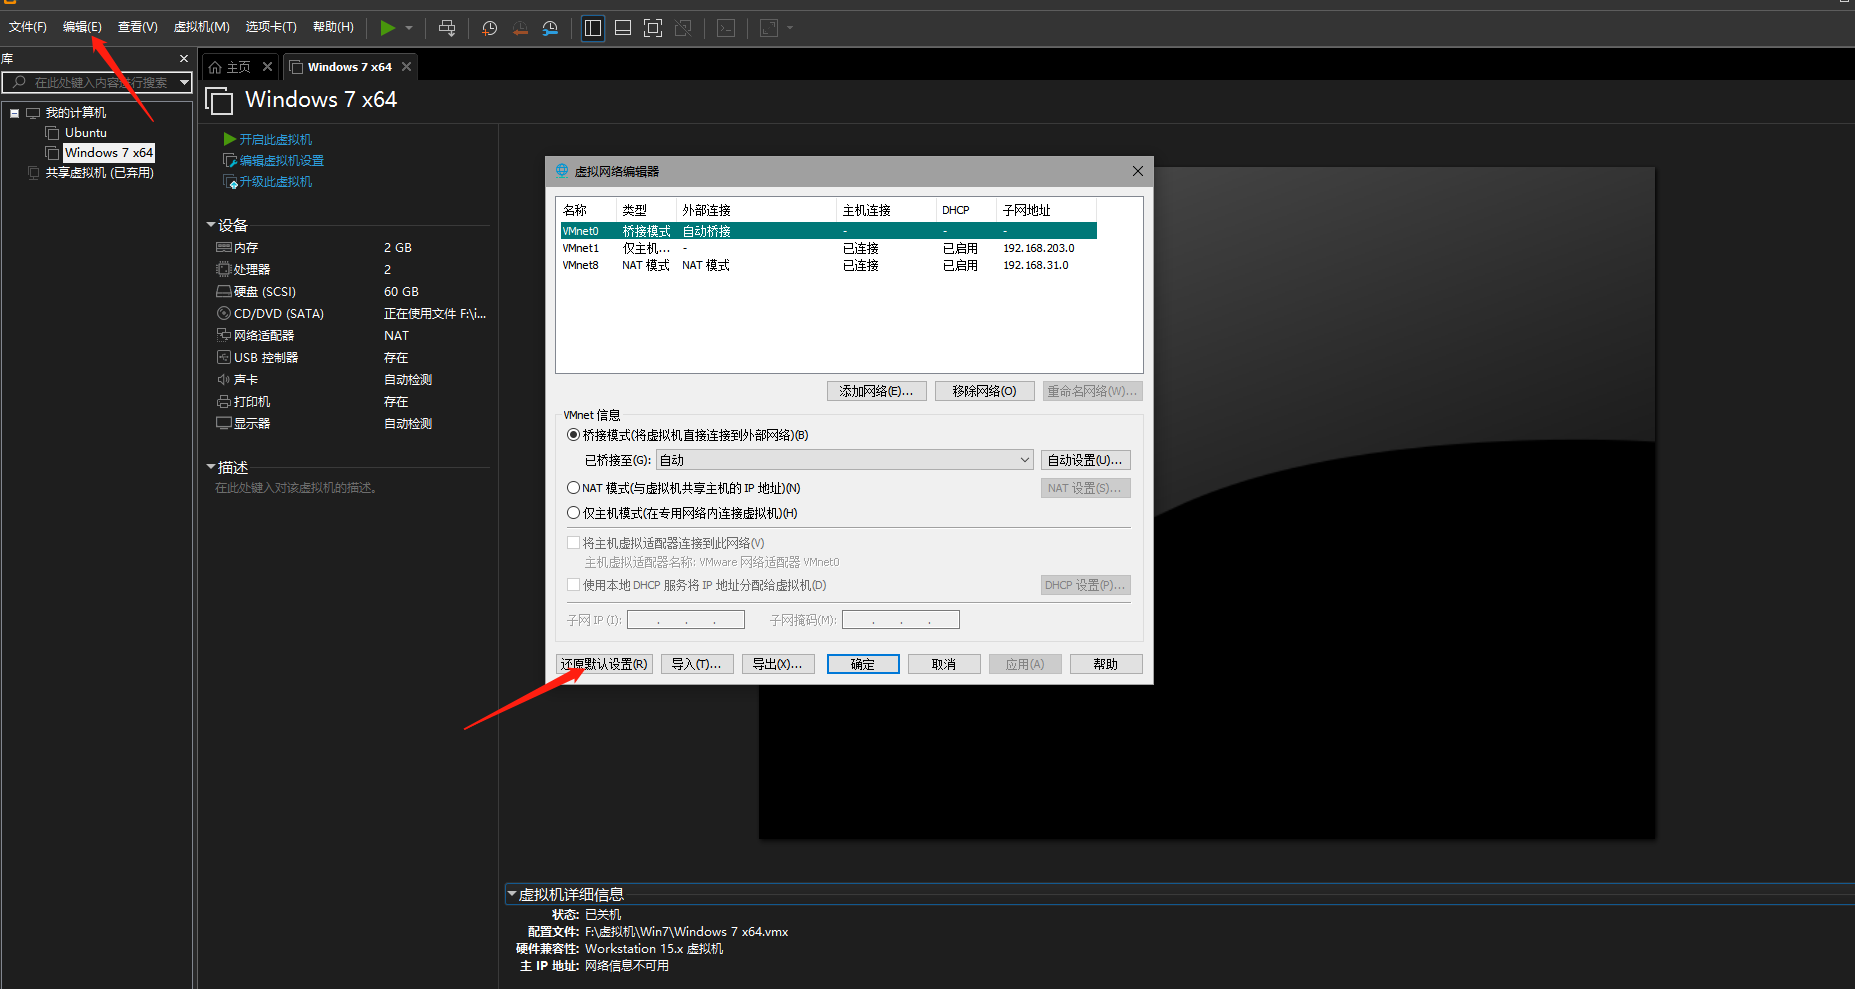
Task: Select the 桥接模式 radio button
Action: click(x=573, y=435)
